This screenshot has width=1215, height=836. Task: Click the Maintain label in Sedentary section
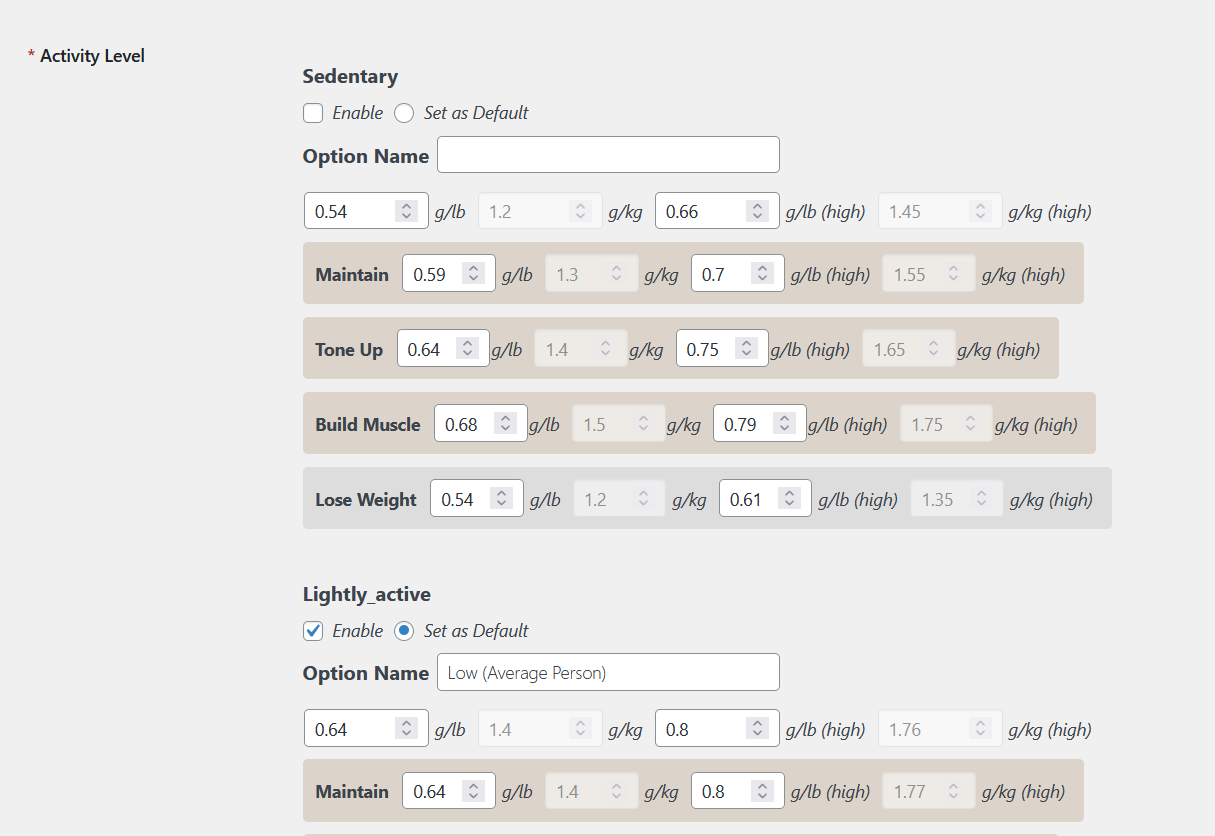pyautogui.click(x=352, y=274)
